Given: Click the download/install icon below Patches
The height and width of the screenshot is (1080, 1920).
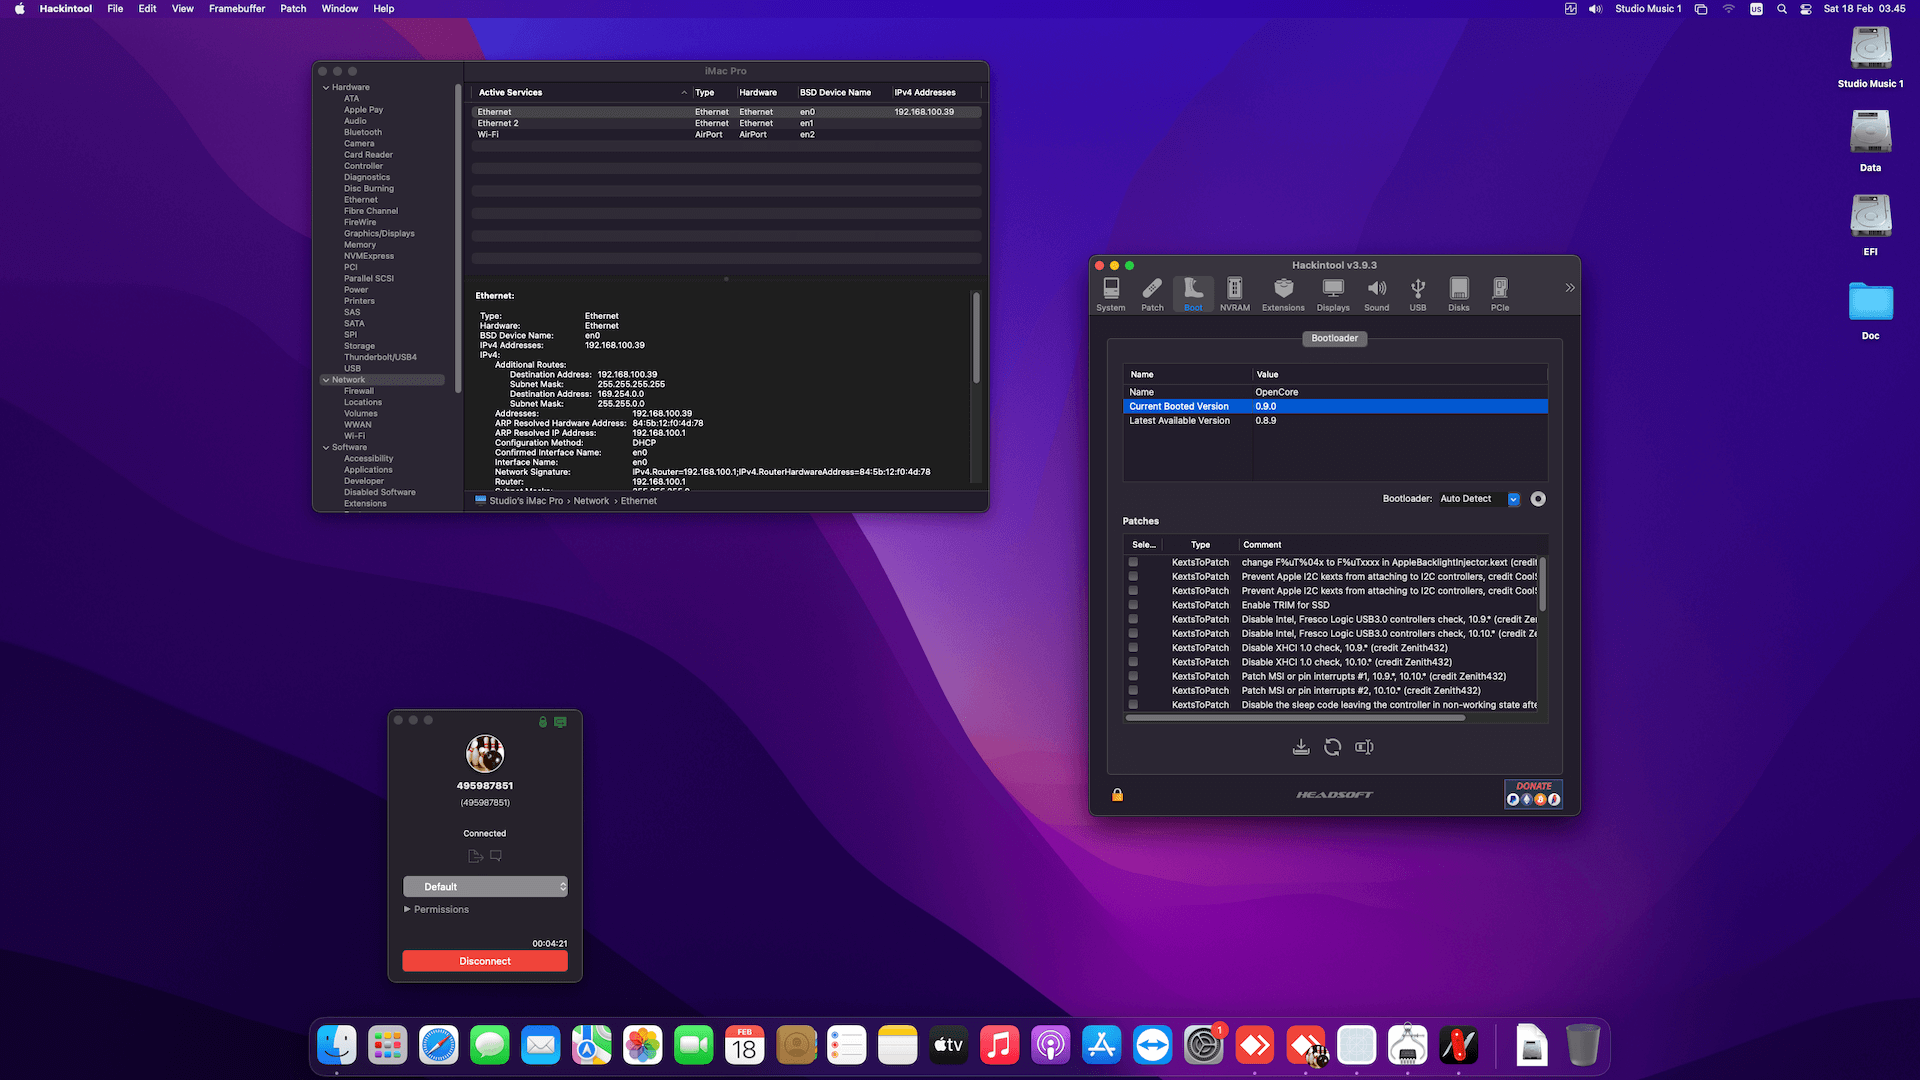Looking at the screenshot, I should point(1301,747).
